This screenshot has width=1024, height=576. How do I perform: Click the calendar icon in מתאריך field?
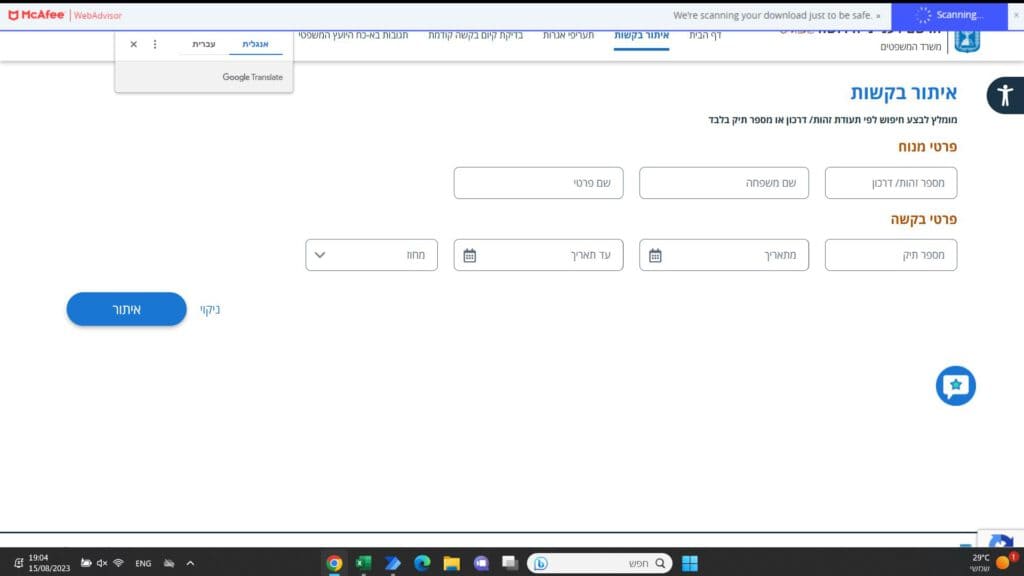coord(655,255)
